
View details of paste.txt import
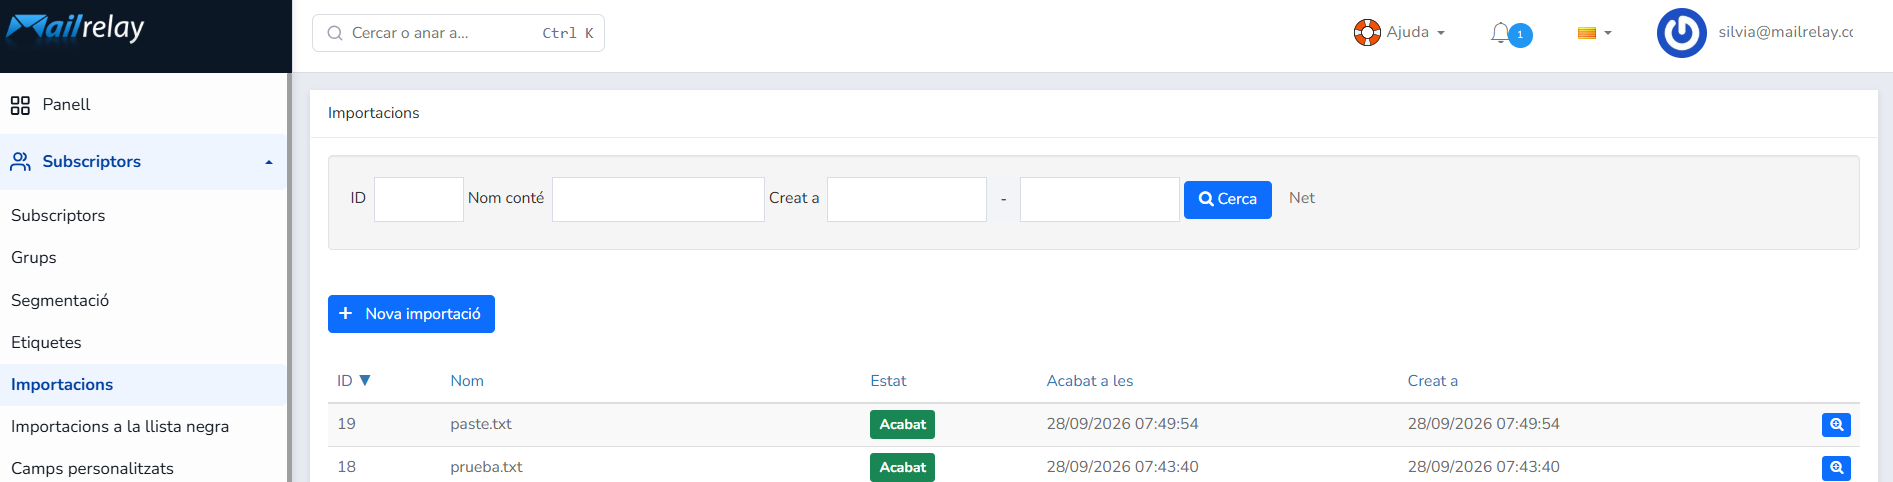(1836, 425)
